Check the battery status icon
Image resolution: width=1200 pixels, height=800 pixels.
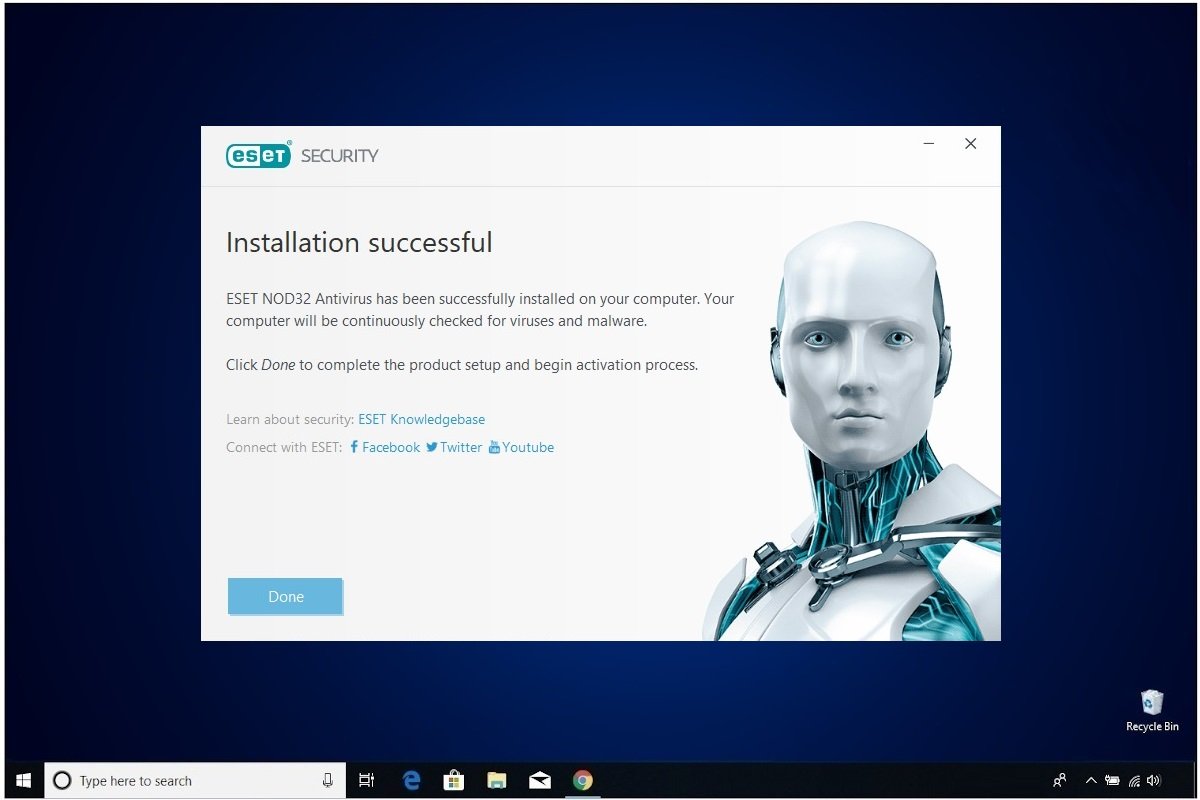click(x=1112, y=781)
